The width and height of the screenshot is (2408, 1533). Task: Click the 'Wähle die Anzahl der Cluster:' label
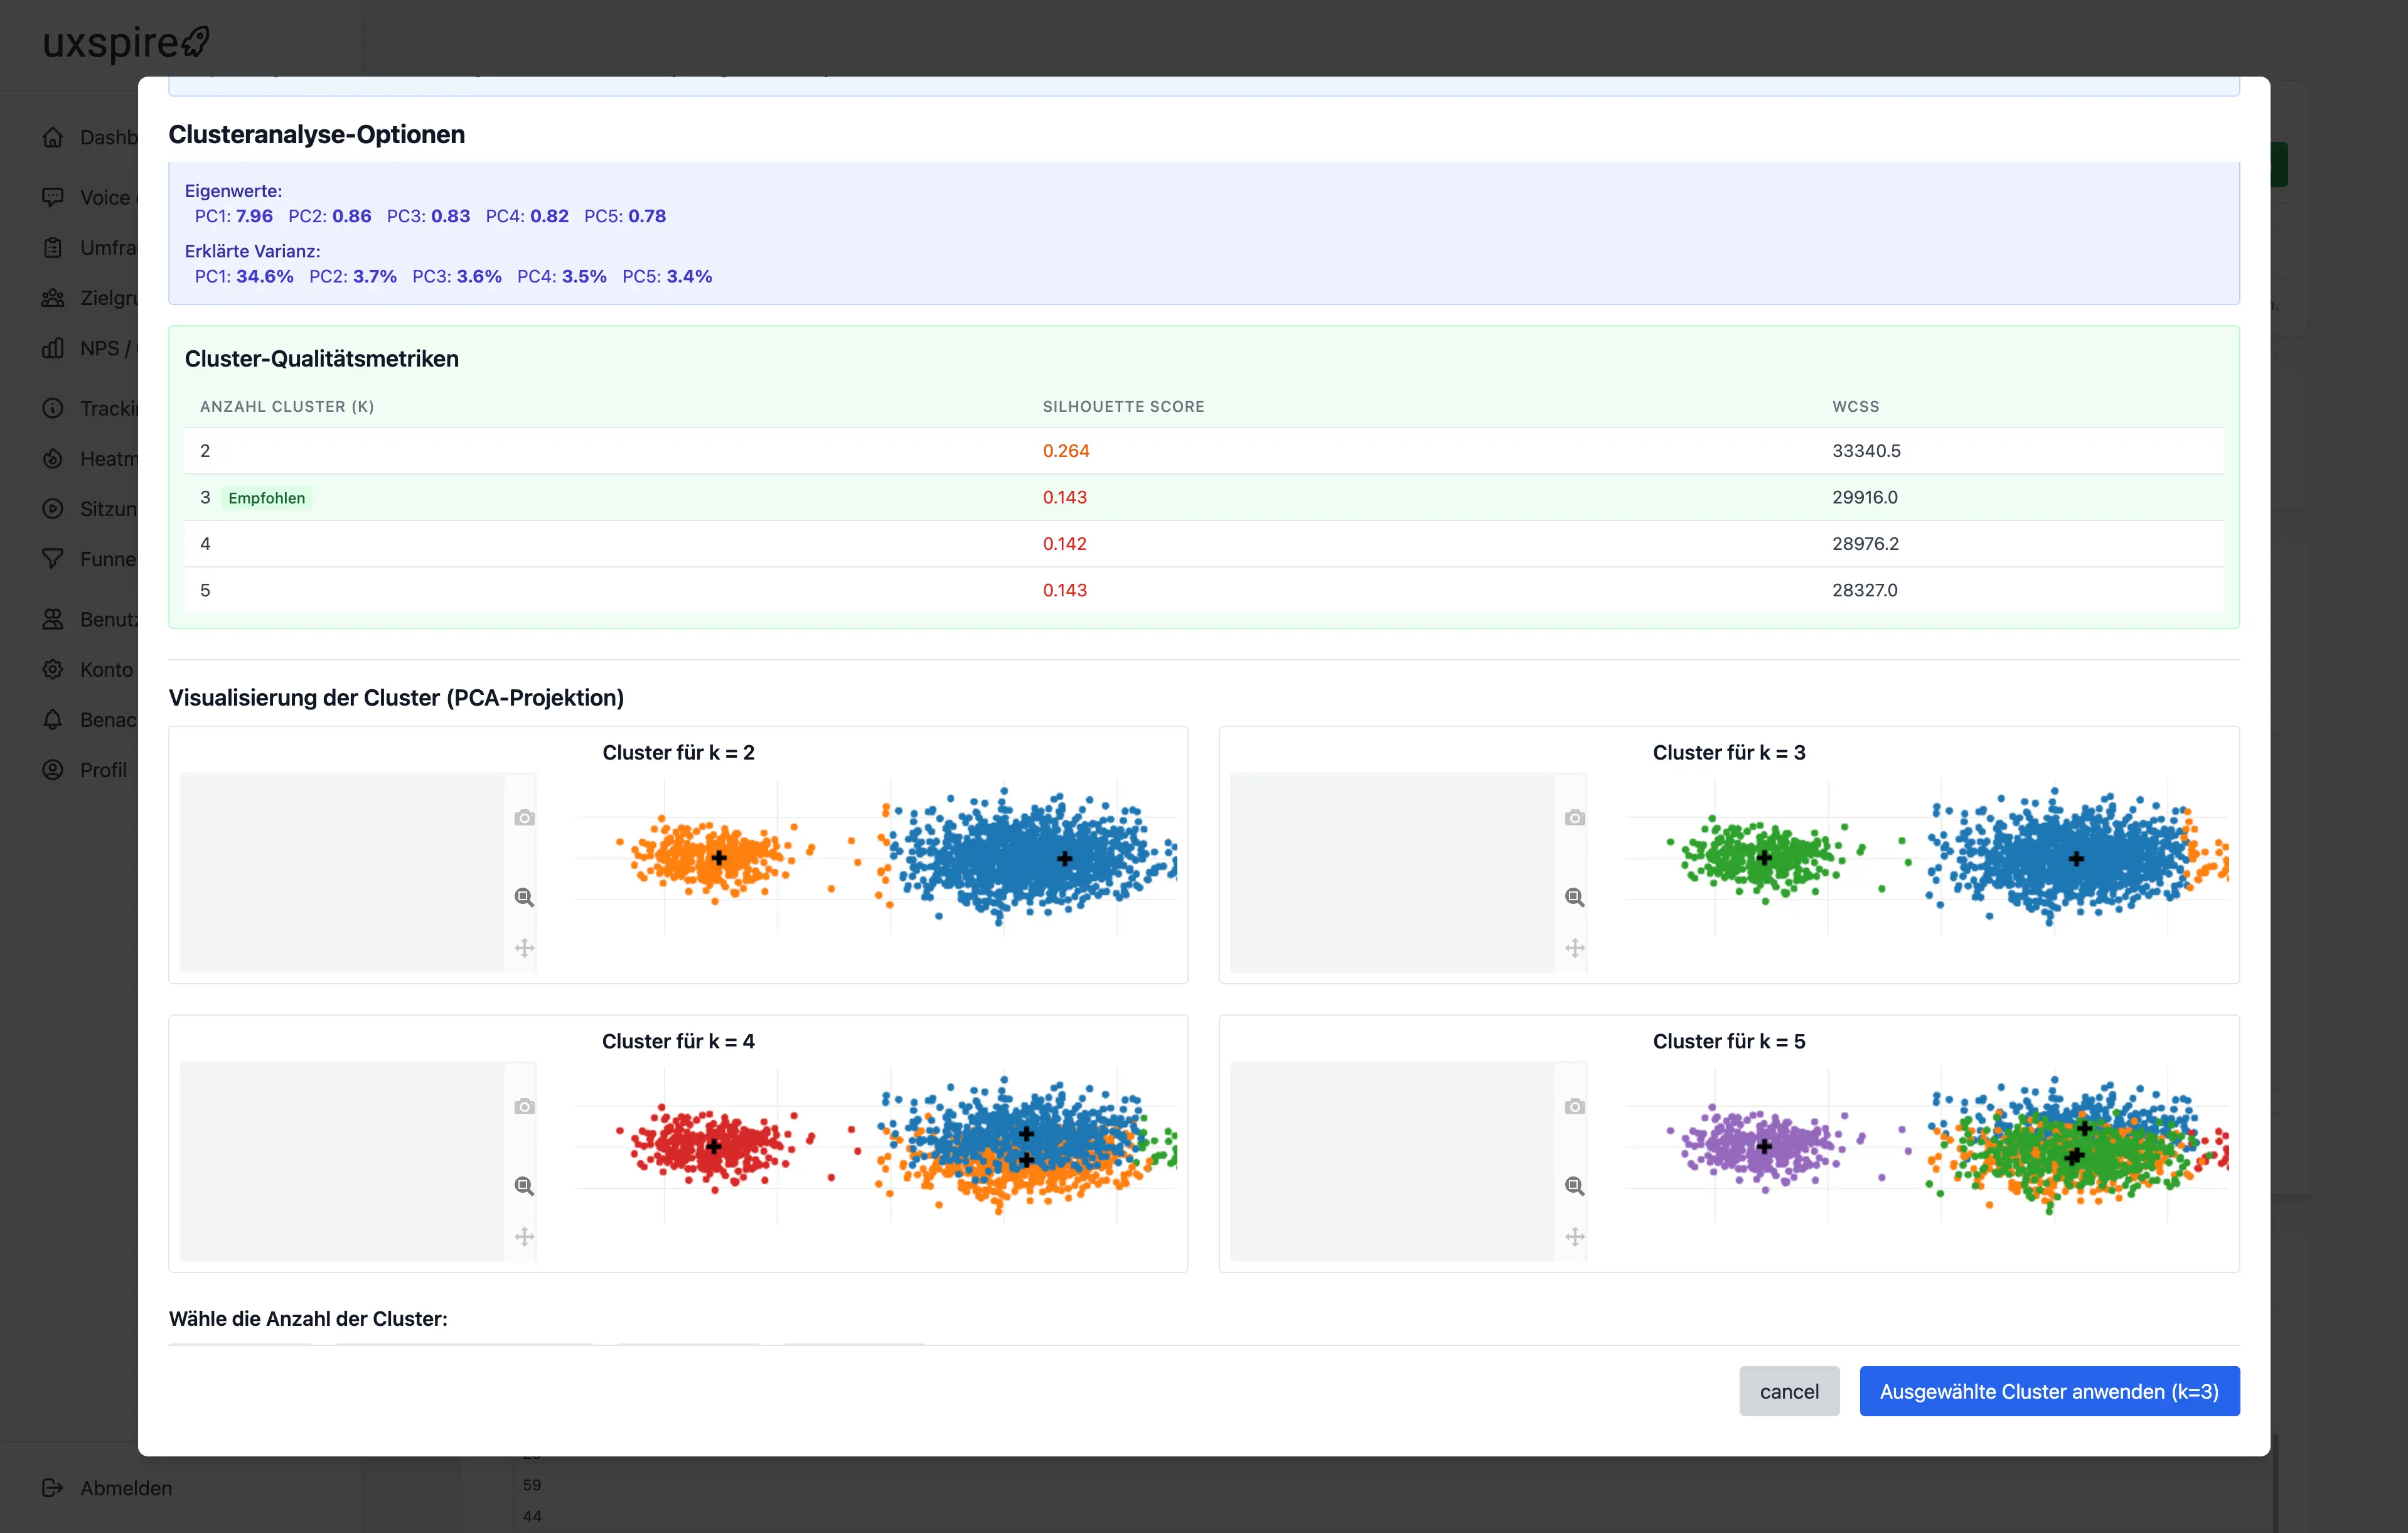pos(308,1318)
